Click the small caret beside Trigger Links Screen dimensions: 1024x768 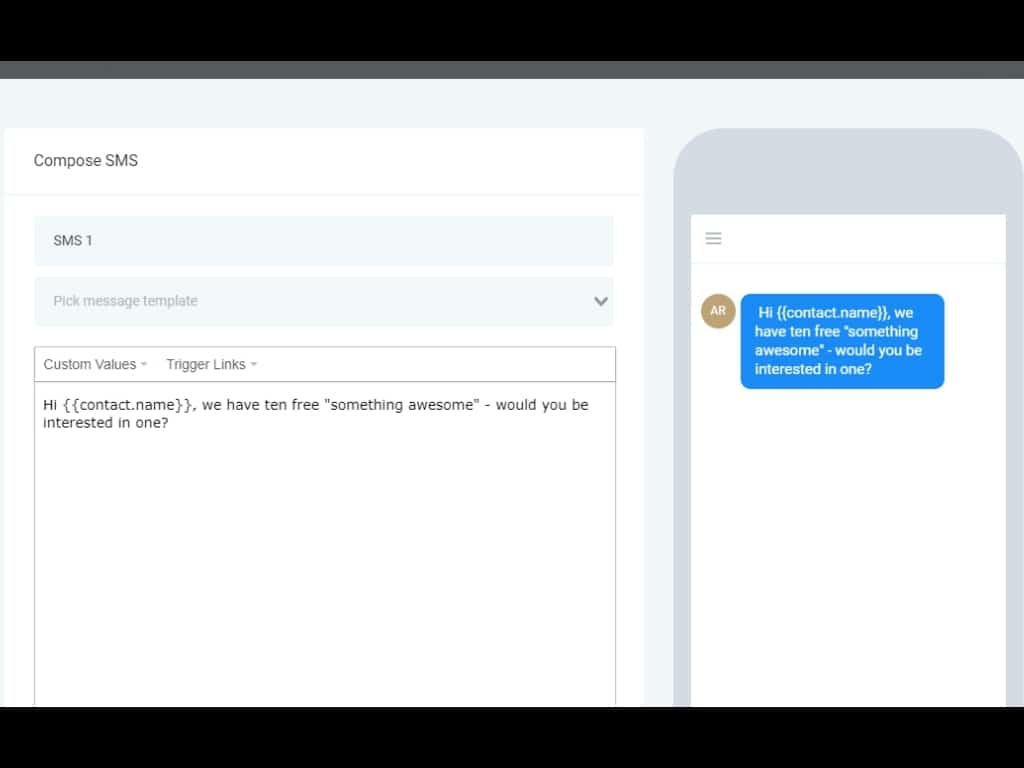[254, 365]
